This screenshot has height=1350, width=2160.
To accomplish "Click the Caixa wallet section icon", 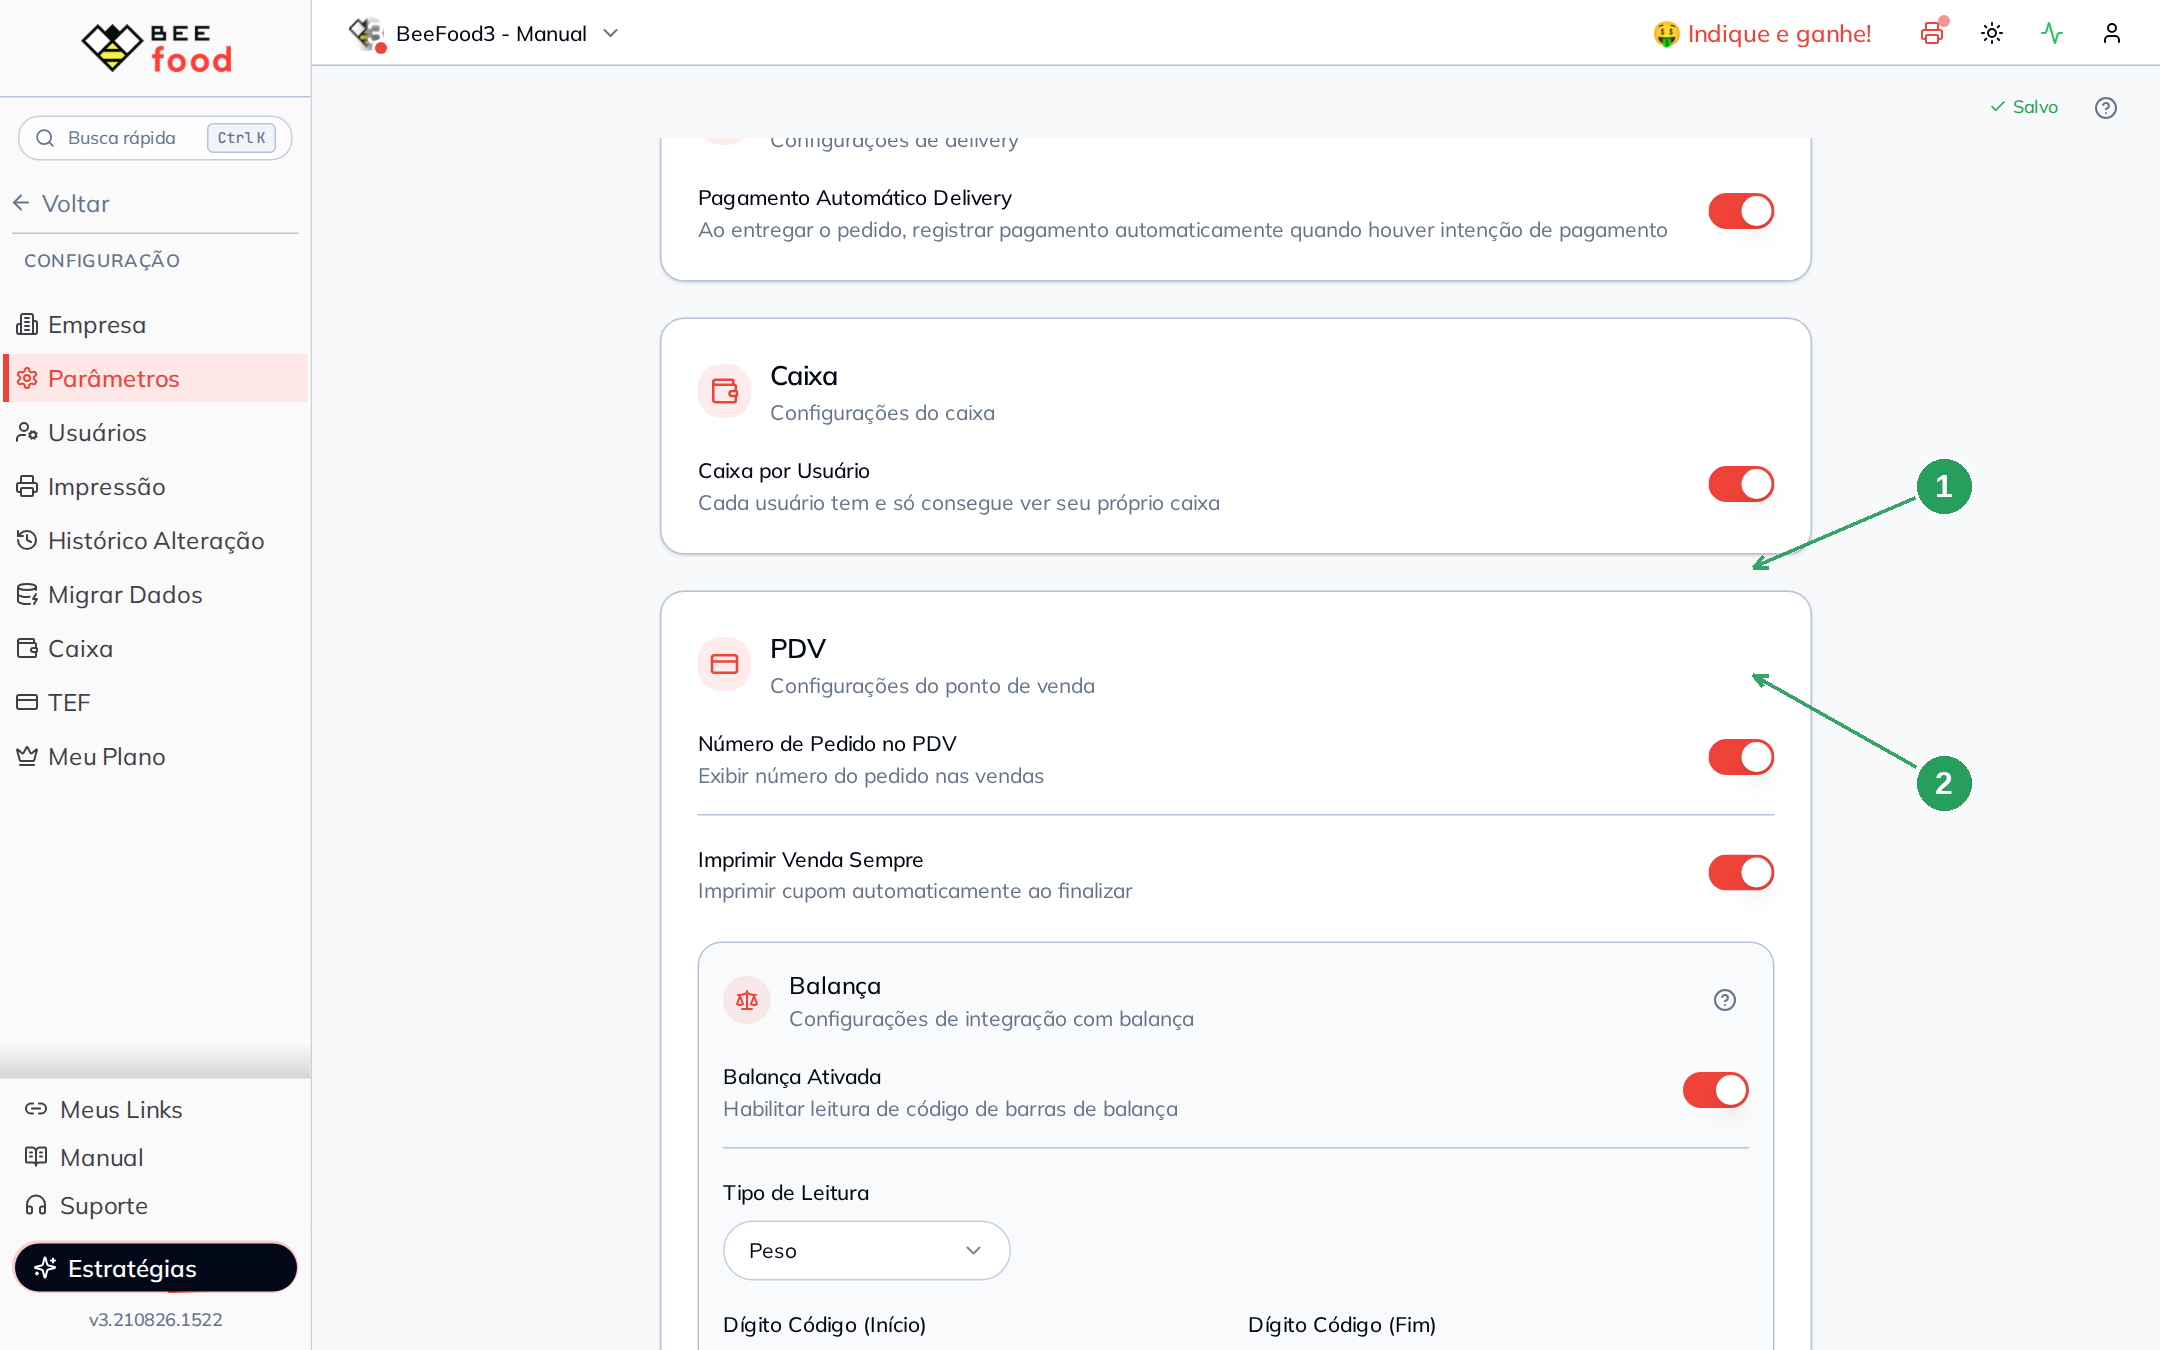I will pyautogui.click(x=725, y=391).
